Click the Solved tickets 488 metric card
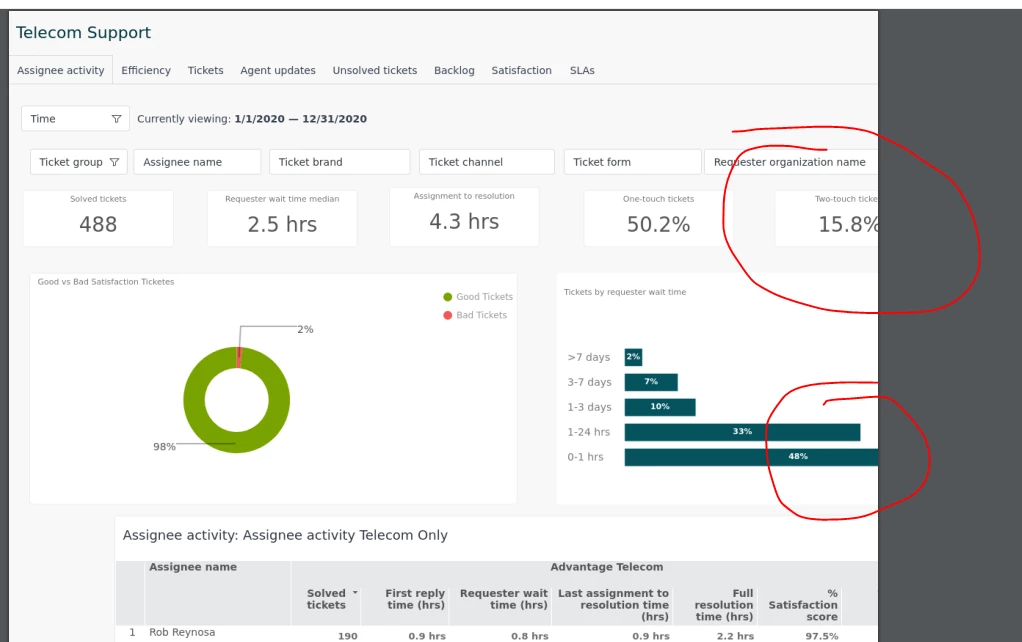This screenshot has width=1022, height=642. (x=98, y=218)
